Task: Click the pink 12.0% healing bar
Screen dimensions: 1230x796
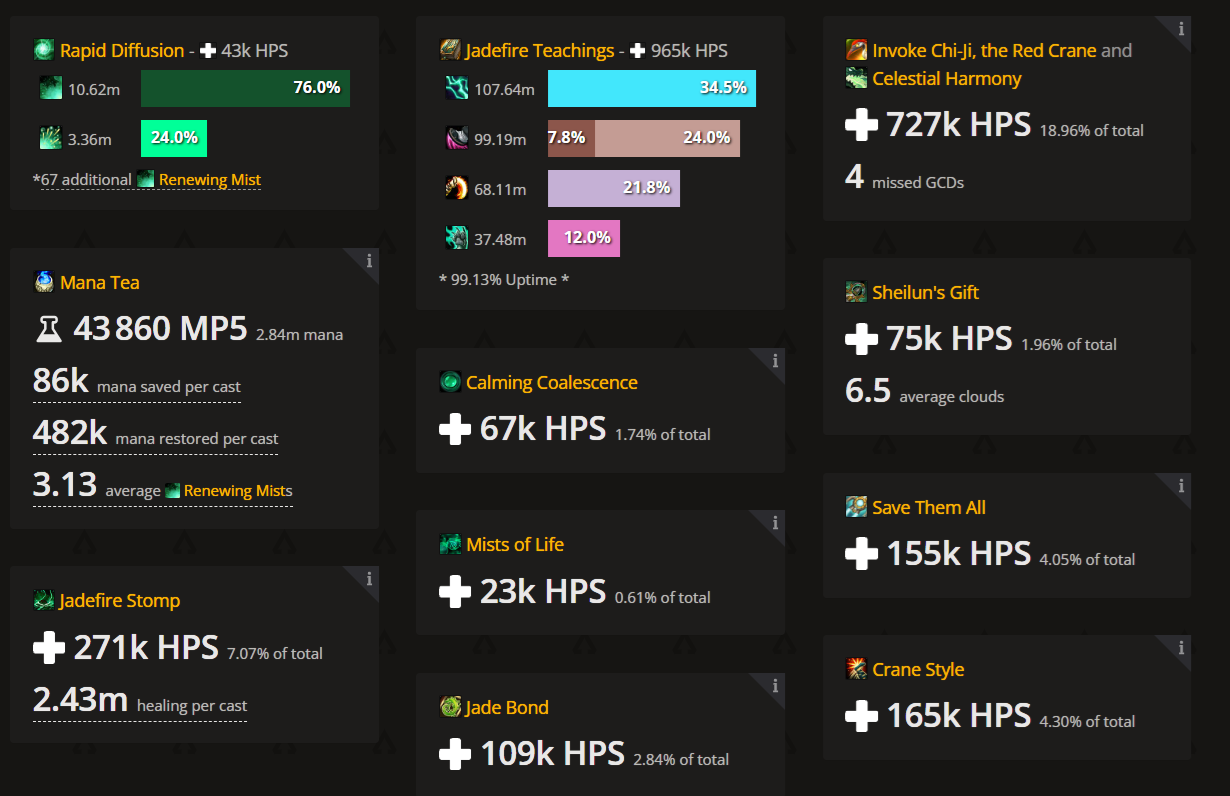Action: click(x=584, y=238)
